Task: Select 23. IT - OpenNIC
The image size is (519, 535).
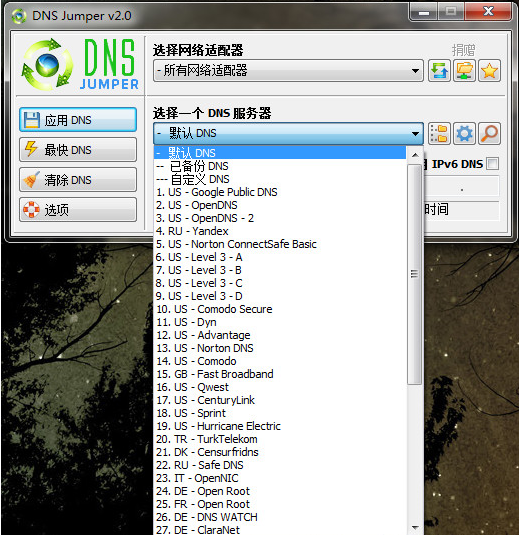Action: pyautogui.click(x=280, y=478)
